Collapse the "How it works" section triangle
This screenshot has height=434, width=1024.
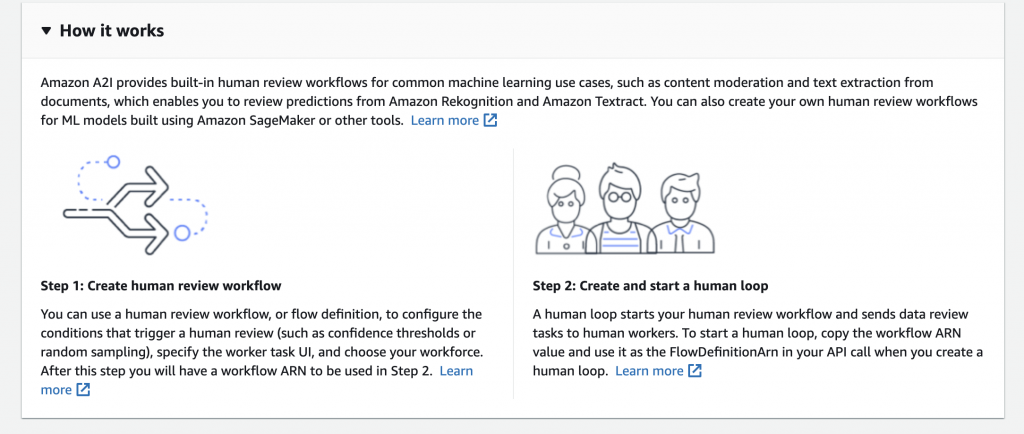point(46,31)
